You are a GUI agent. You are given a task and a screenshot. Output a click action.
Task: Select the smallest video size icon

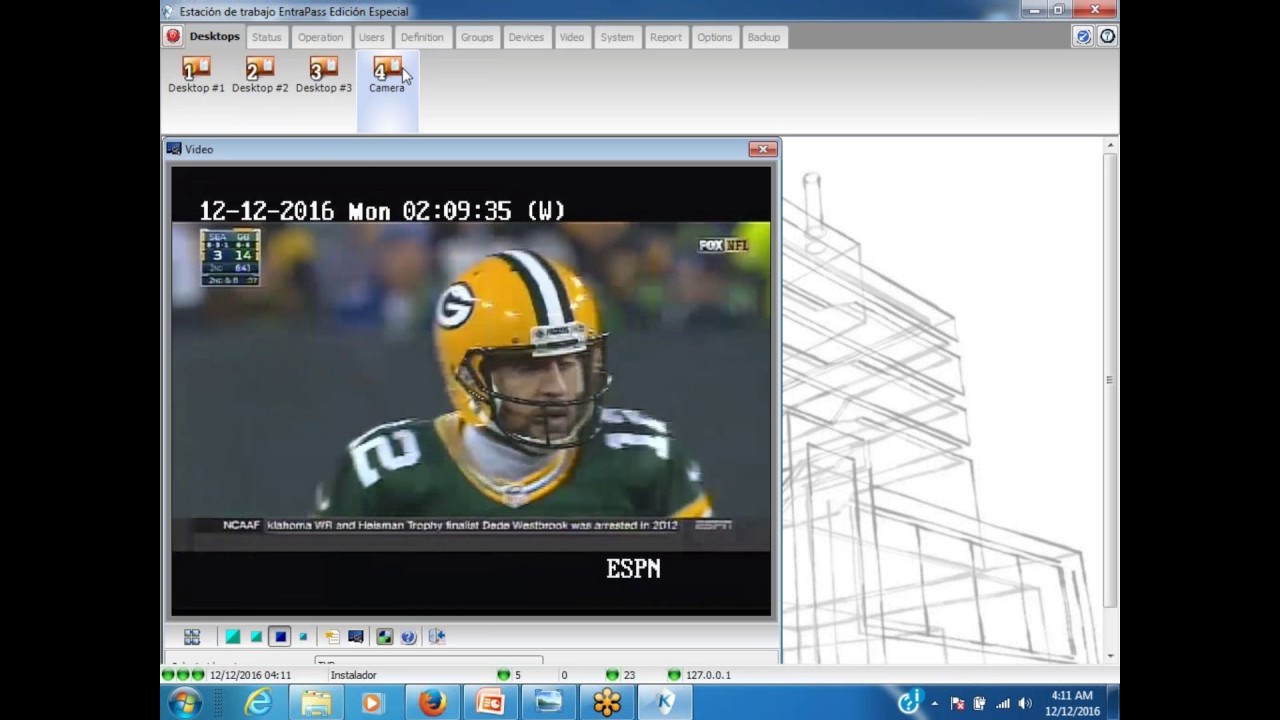click(303, 636)
